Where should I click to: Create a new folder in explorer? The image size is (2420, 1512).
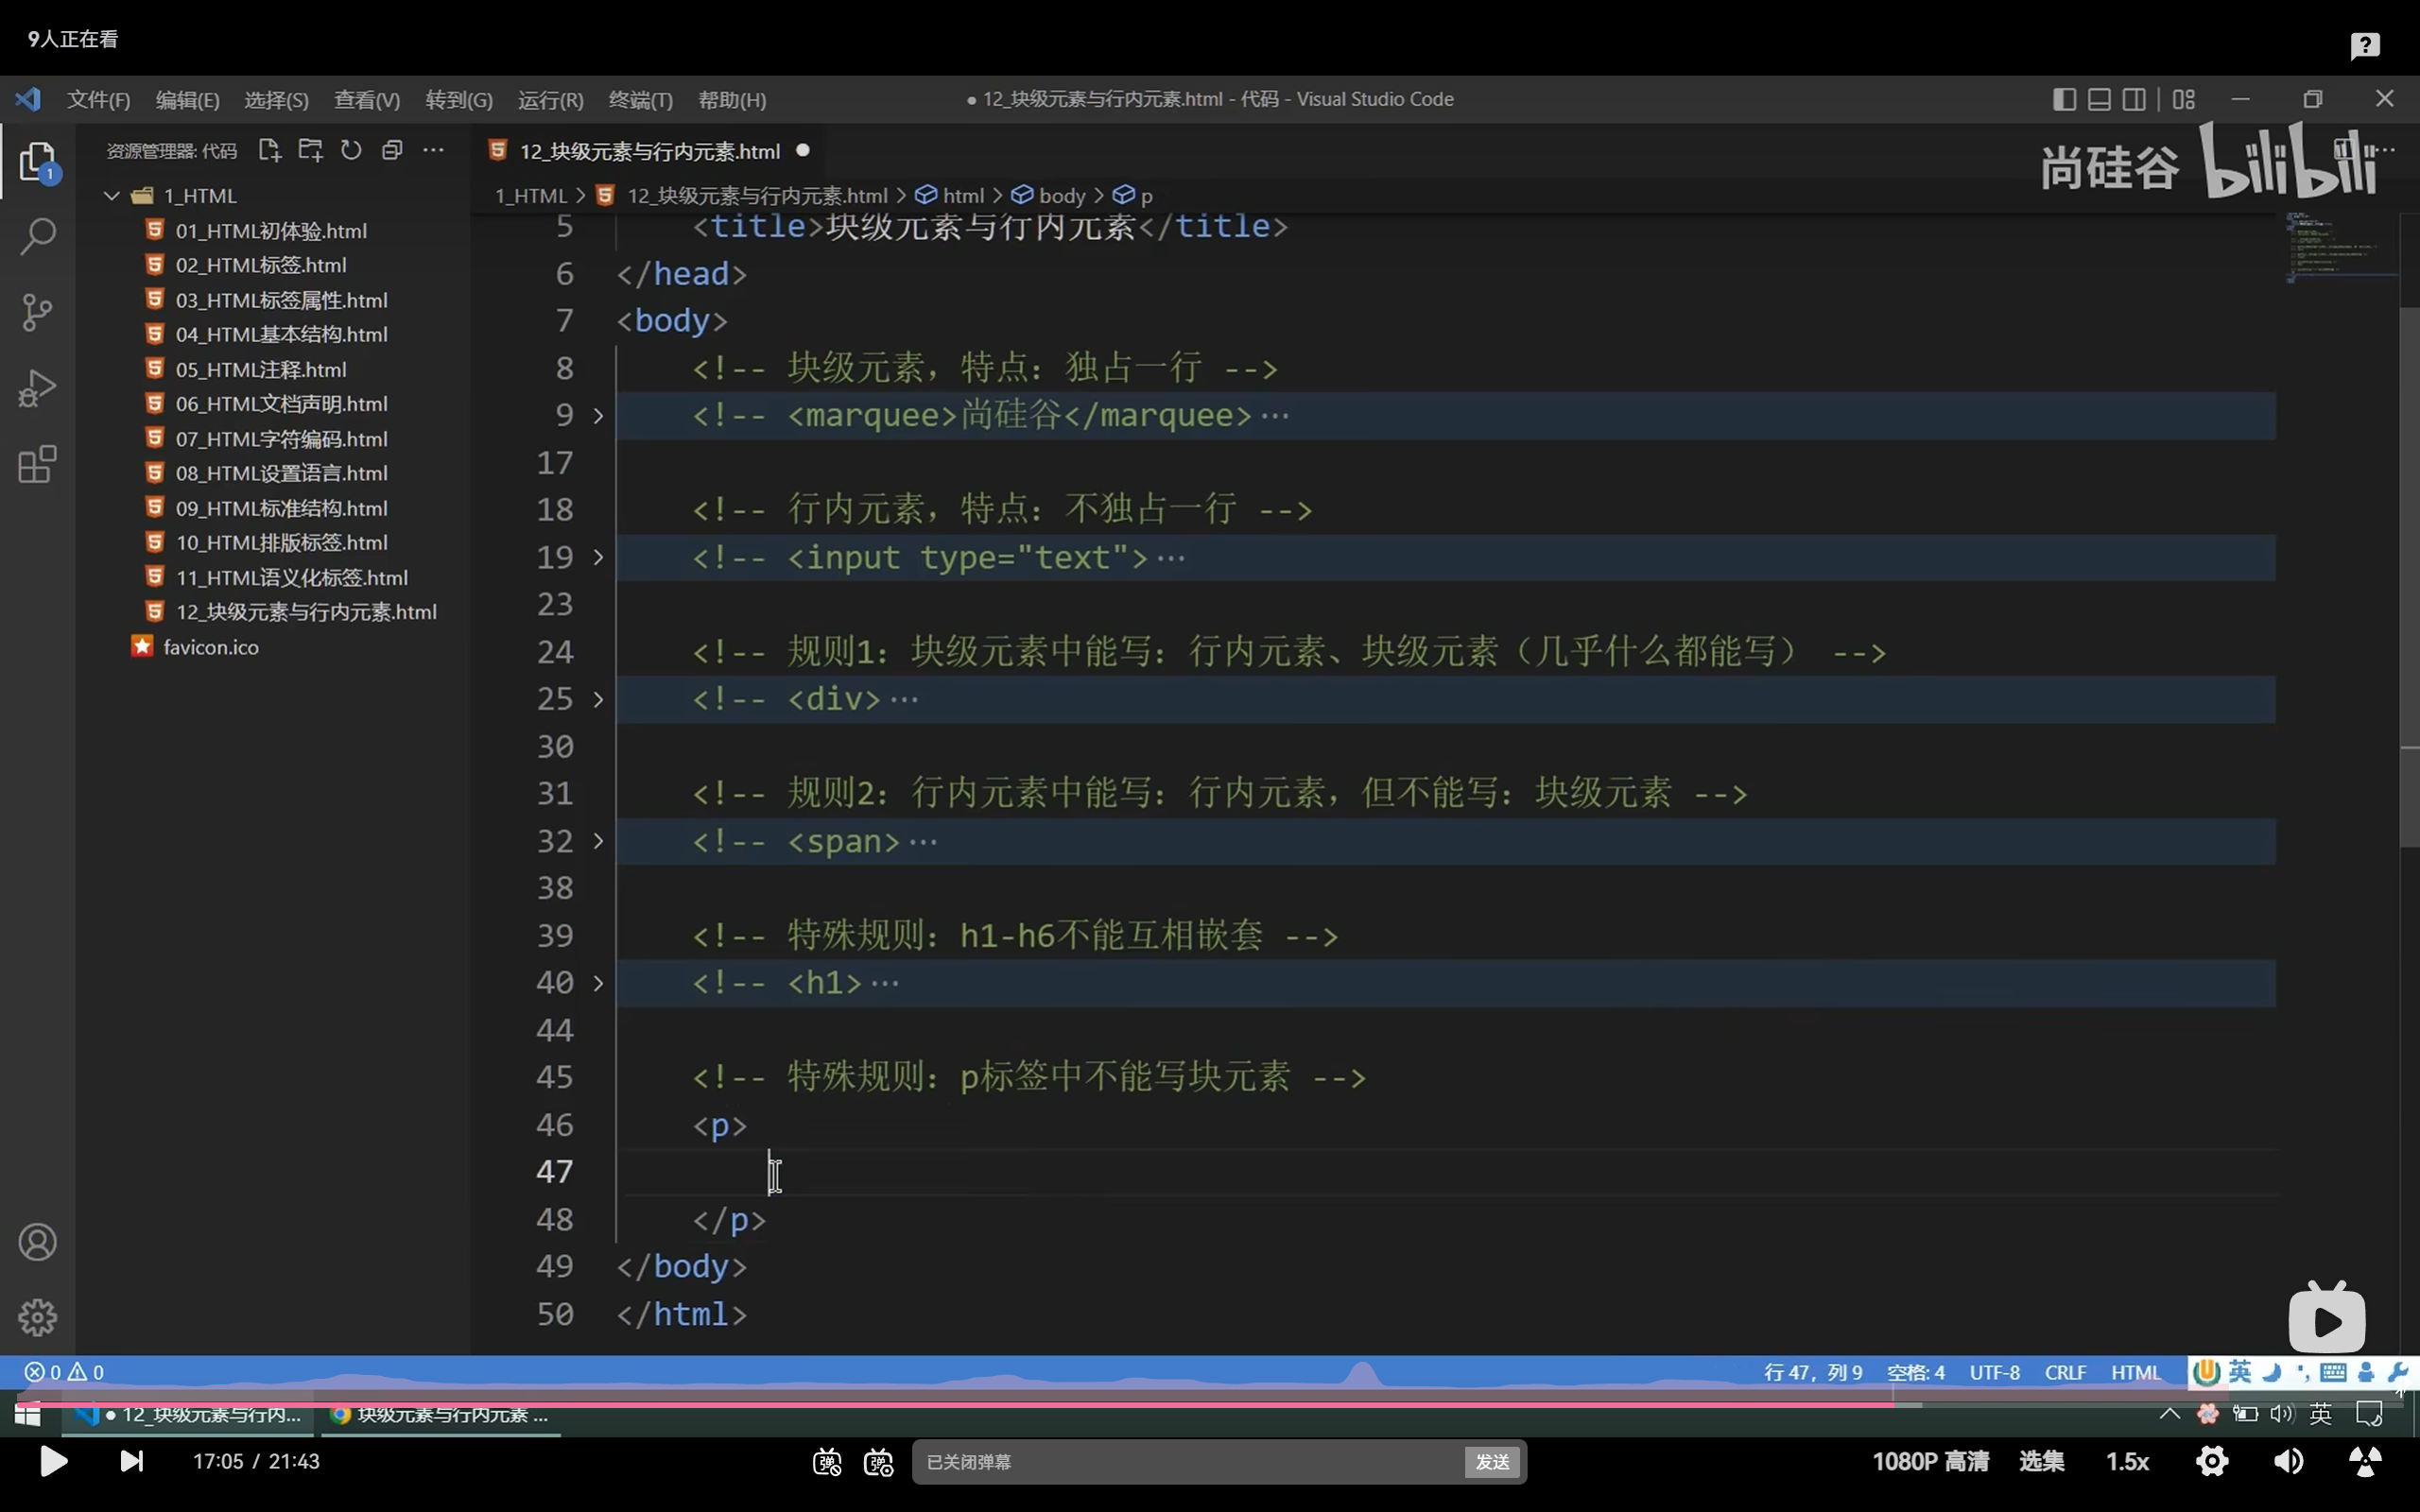click(310, 150)
